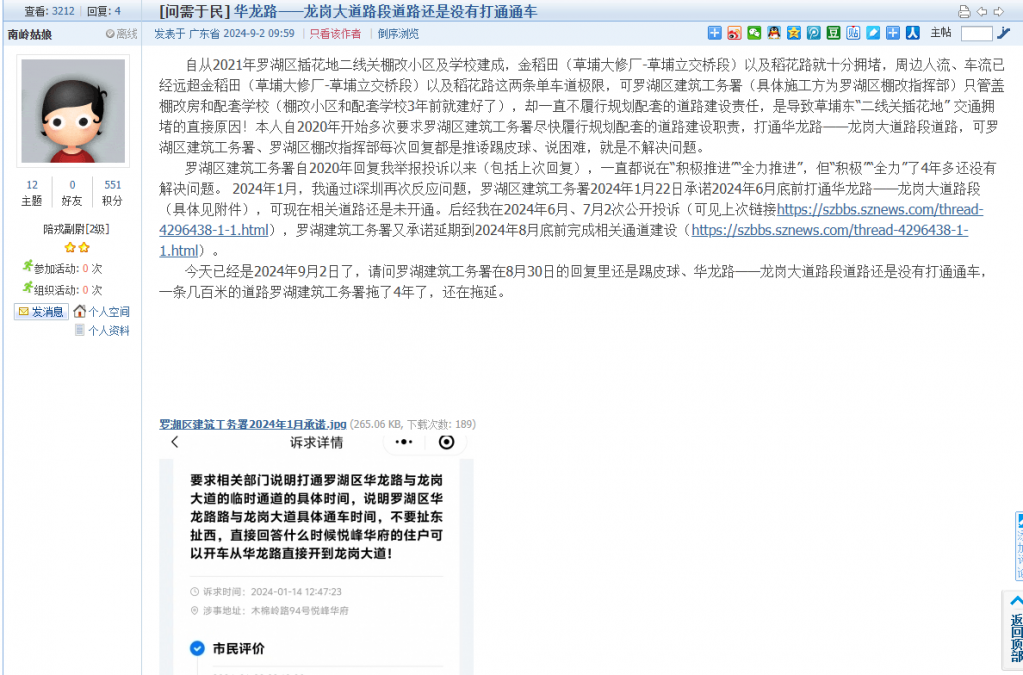Share post via Weibo icon
This screenshot has width=1023, height=675.
735,33
